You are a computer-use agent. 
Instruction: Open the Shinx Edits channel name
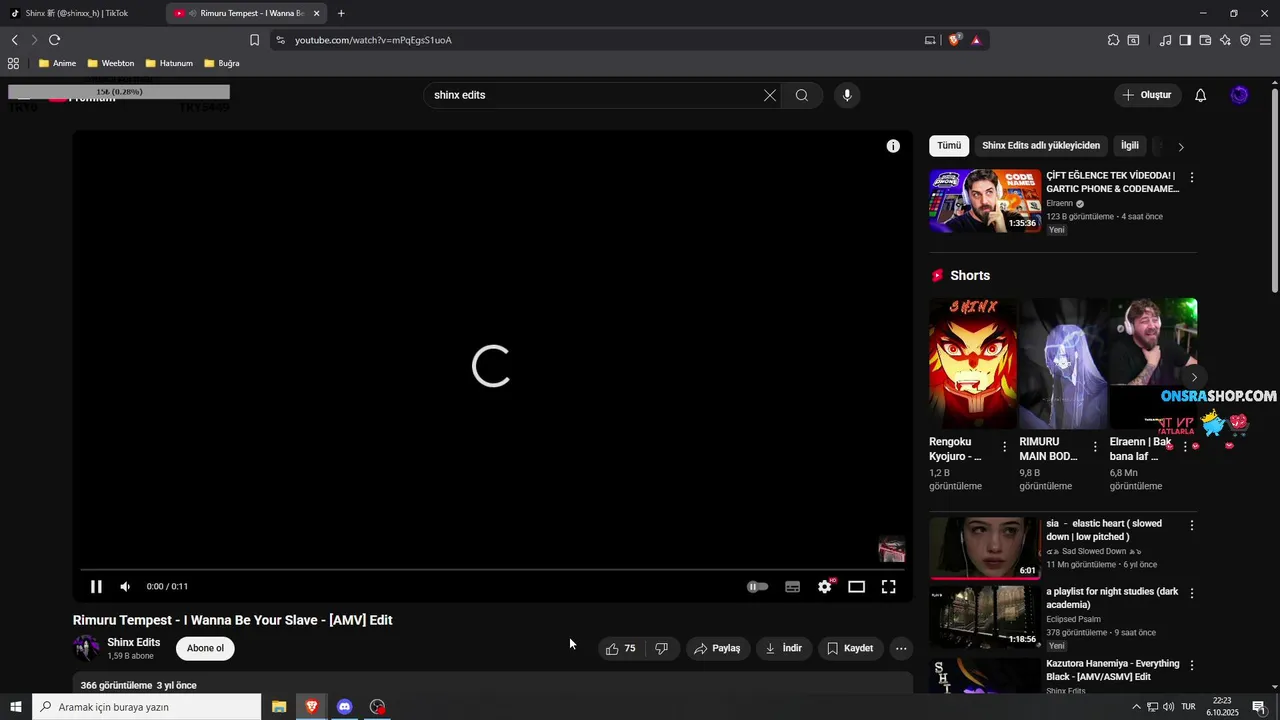click(134, 642)
